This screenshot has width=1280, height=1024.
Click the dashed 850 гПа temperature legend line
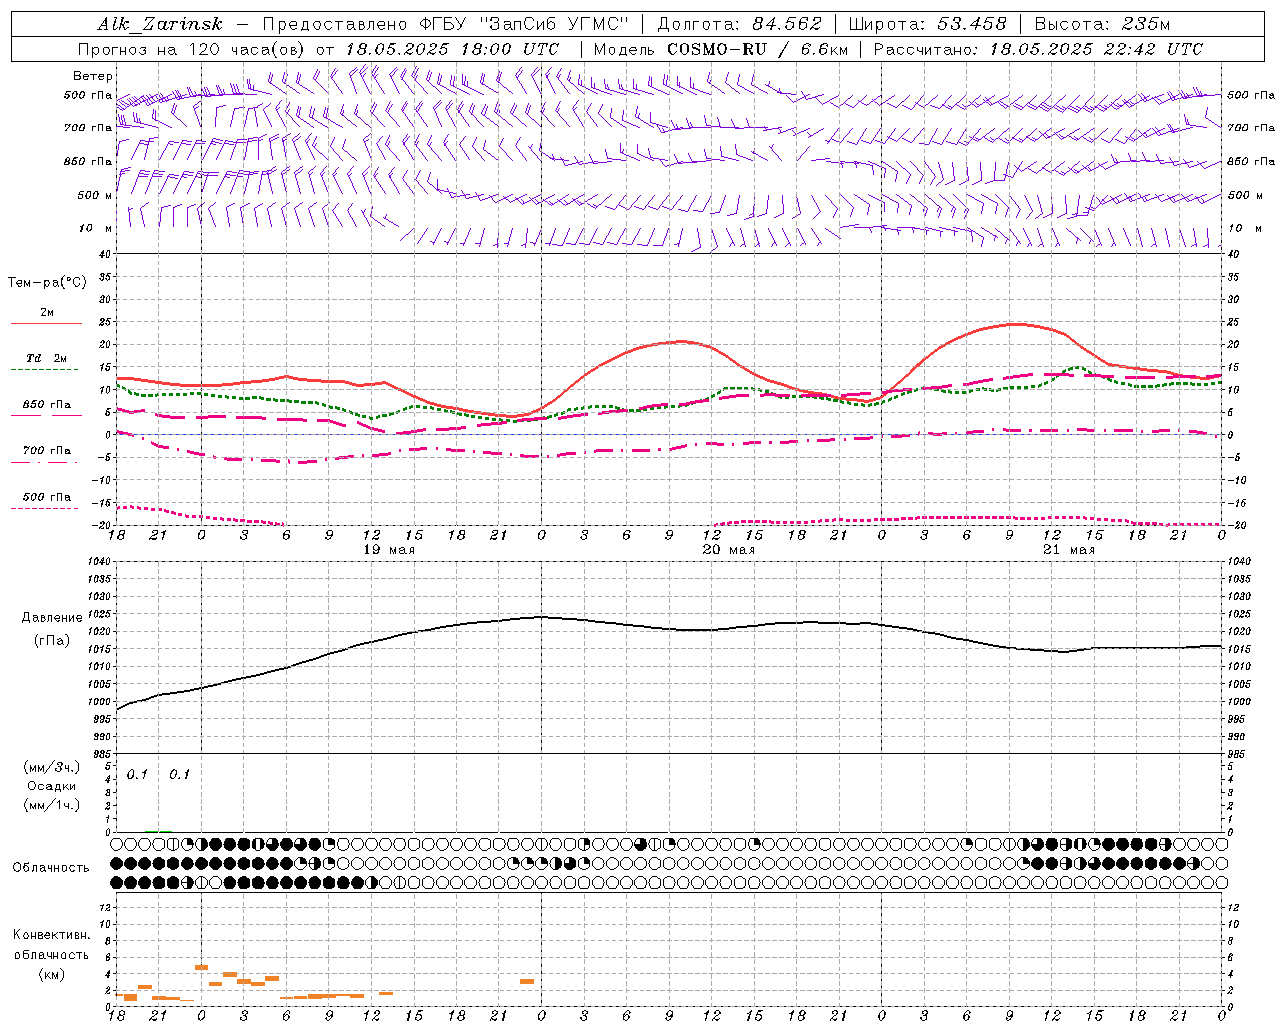coord(46,415)
